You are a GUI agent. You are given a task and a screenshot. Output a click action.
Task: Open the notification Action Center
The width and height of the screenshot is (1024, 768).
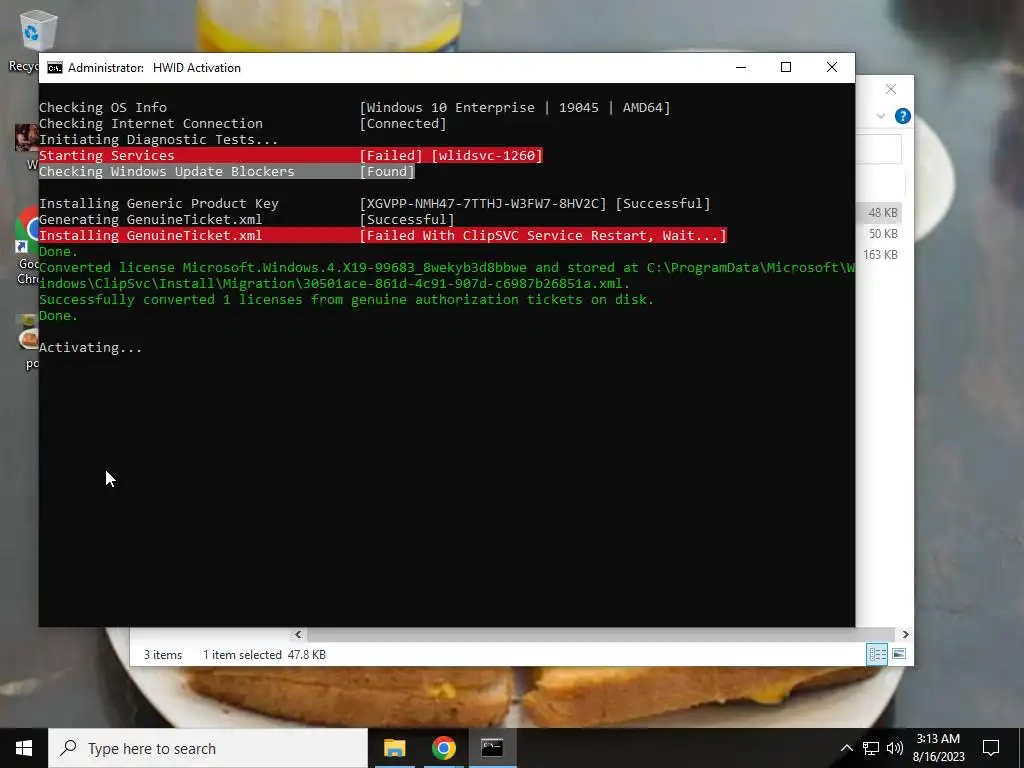pos(991,748)
